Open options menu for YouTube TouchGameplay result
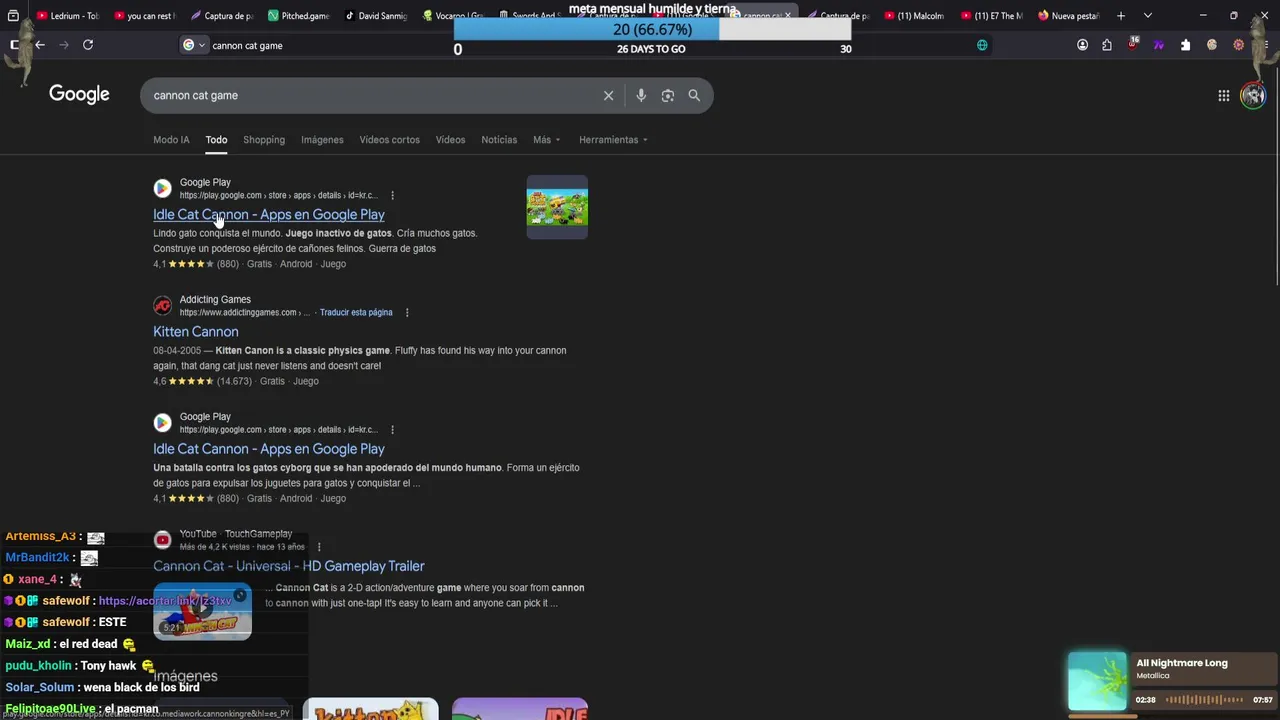The width and height of the screenshot is (1280, 720). click(x=319, y=547)
